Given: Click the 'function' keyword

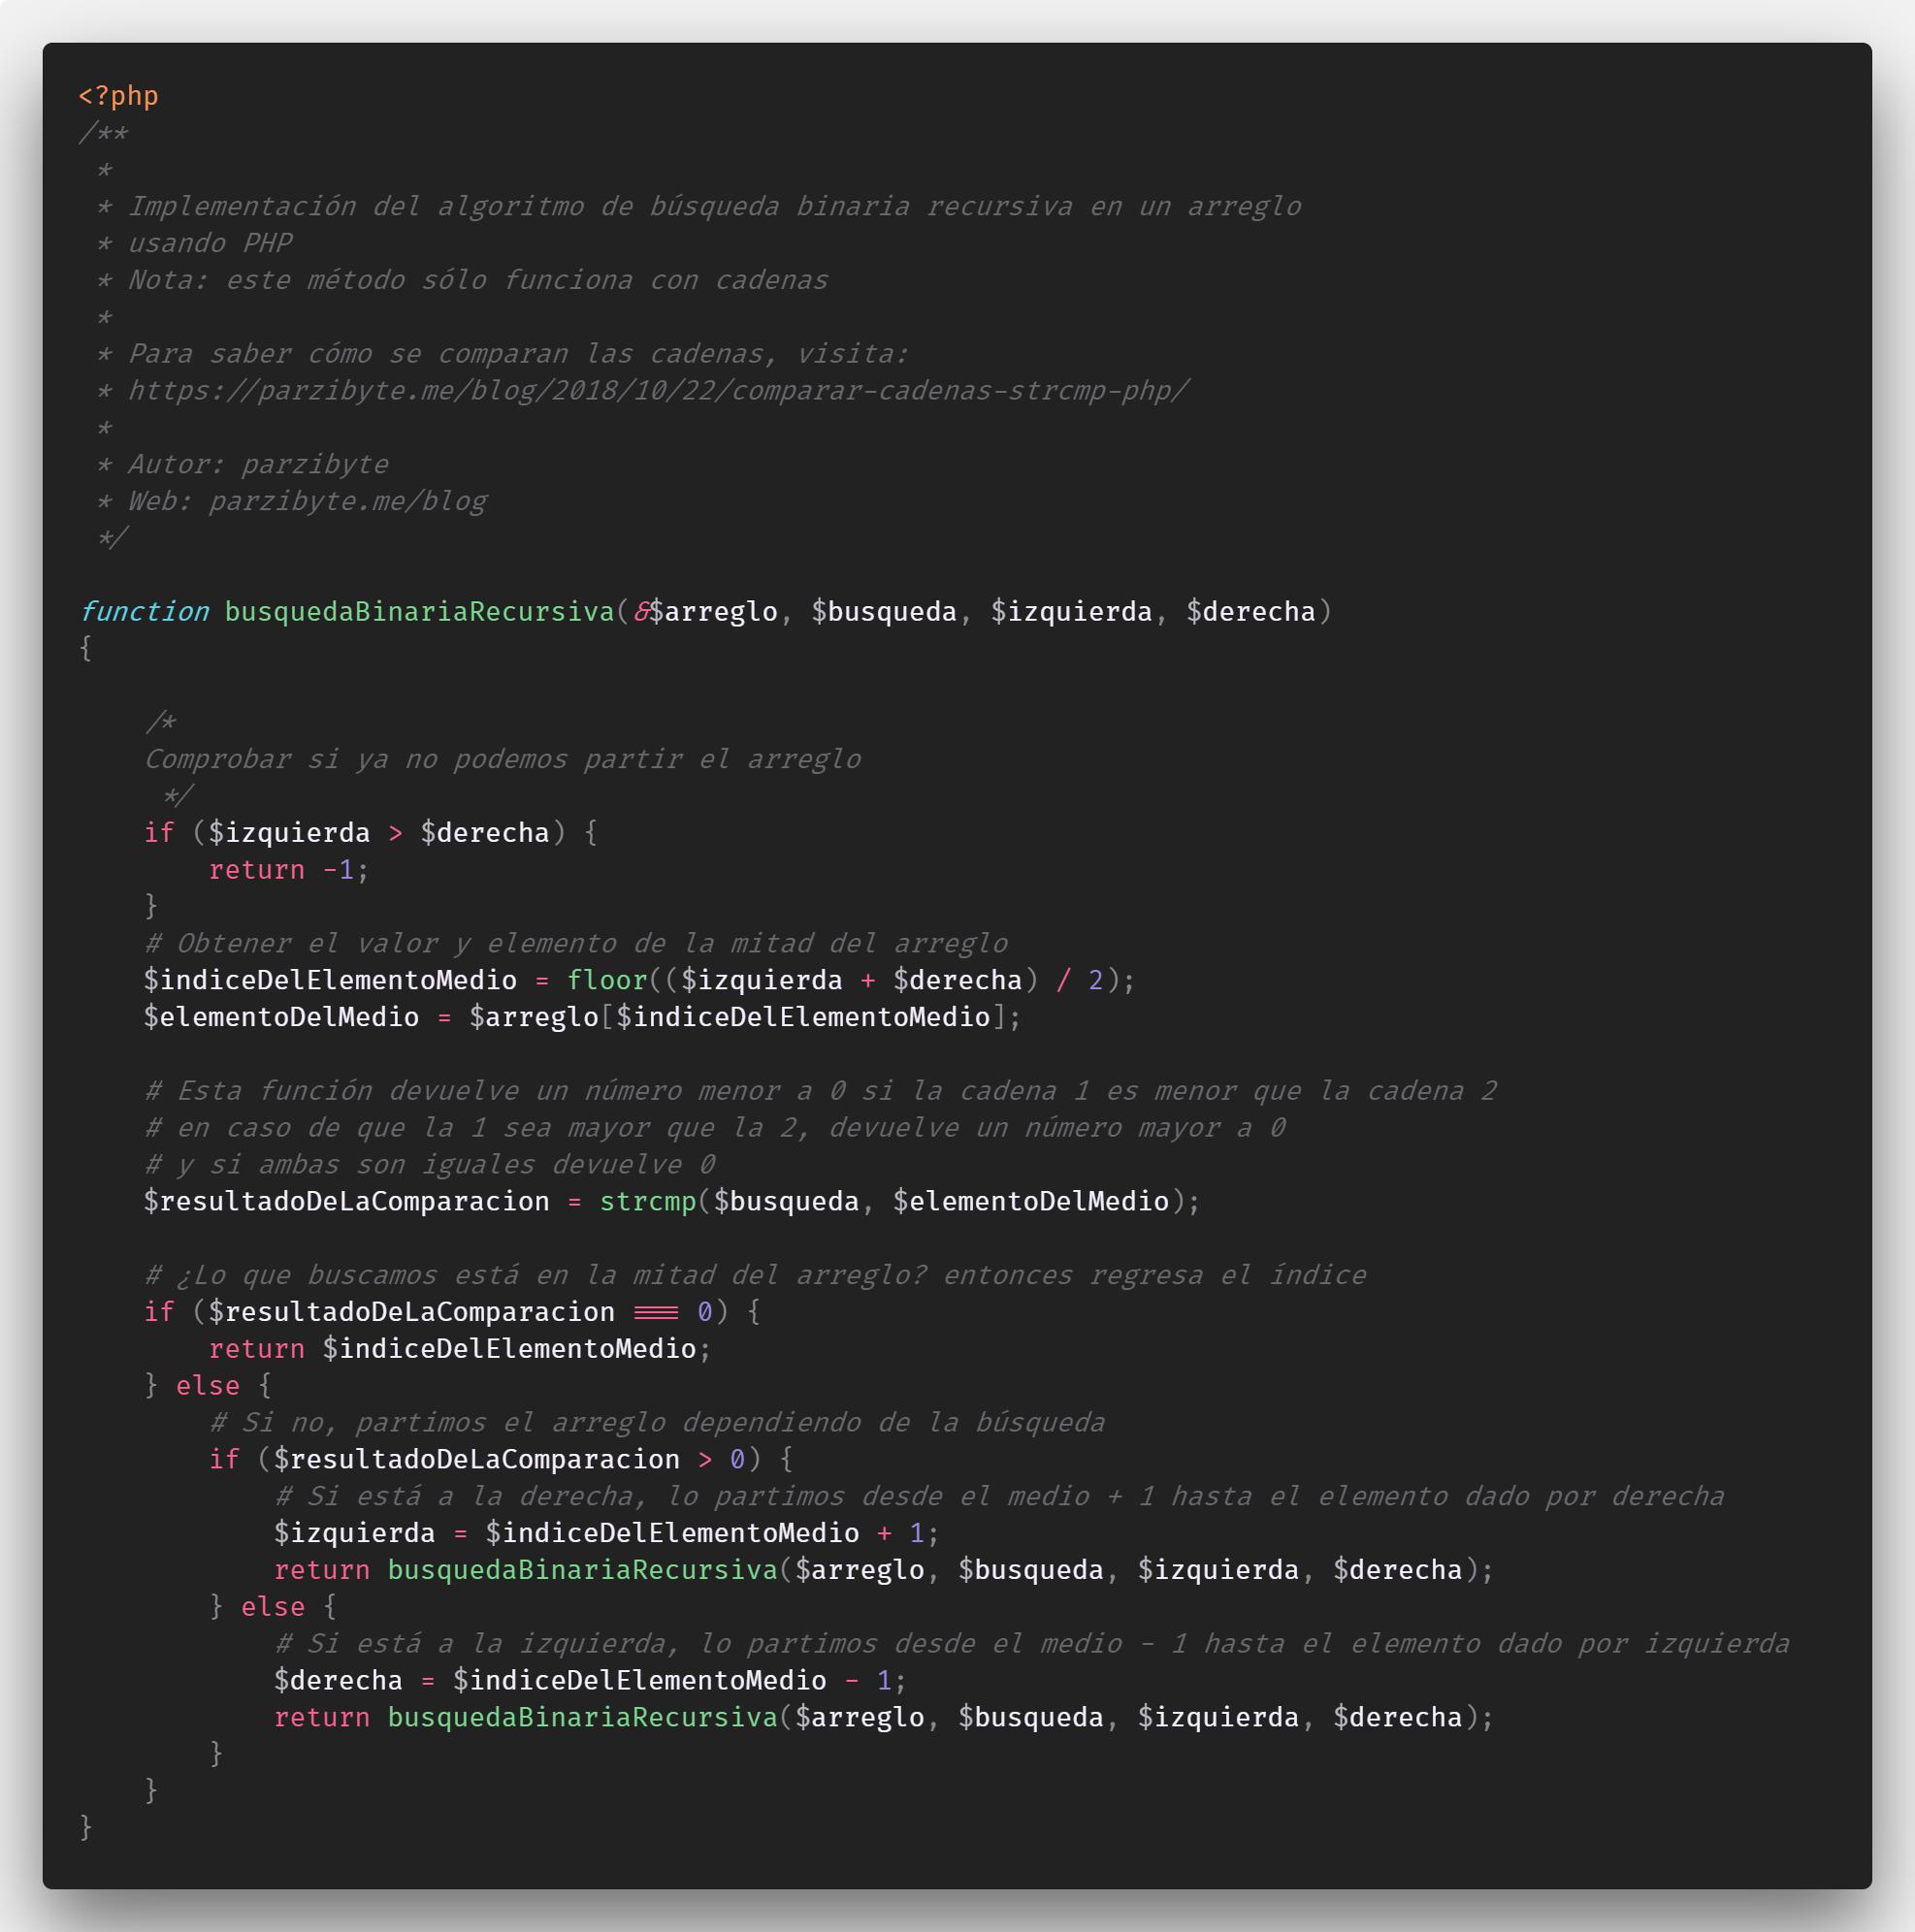Looking at the screenshot, I should [x=144, y=612].
